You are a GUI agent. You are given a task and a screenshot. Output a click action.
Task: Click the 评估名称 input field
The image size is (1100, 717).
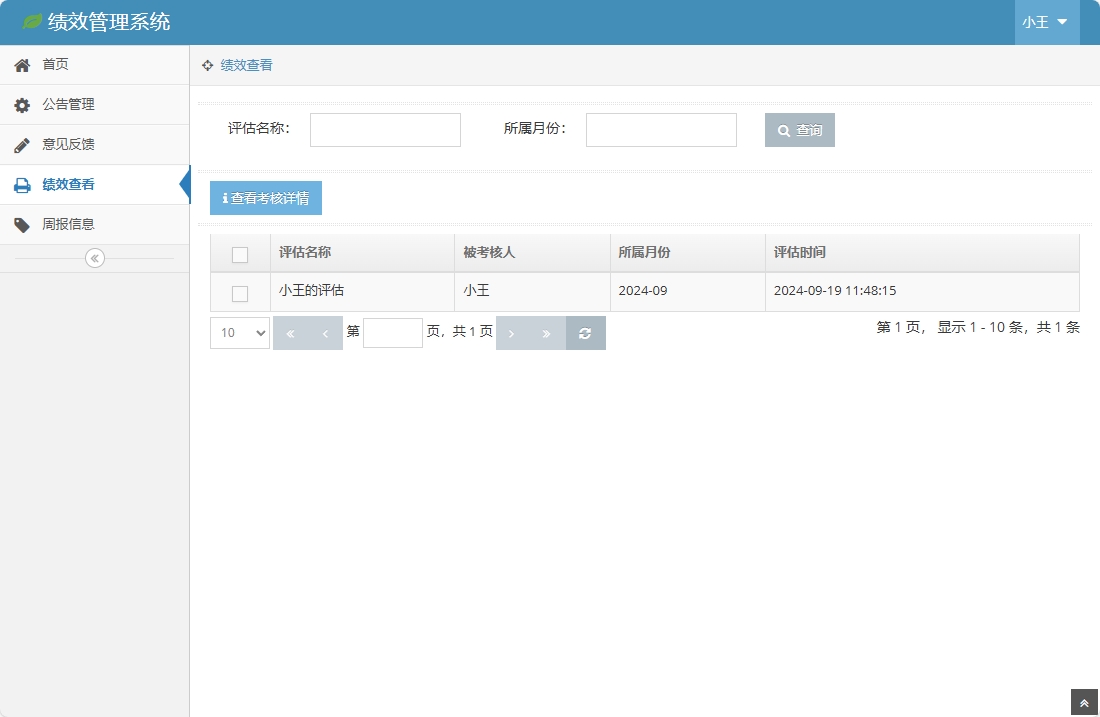385,129
